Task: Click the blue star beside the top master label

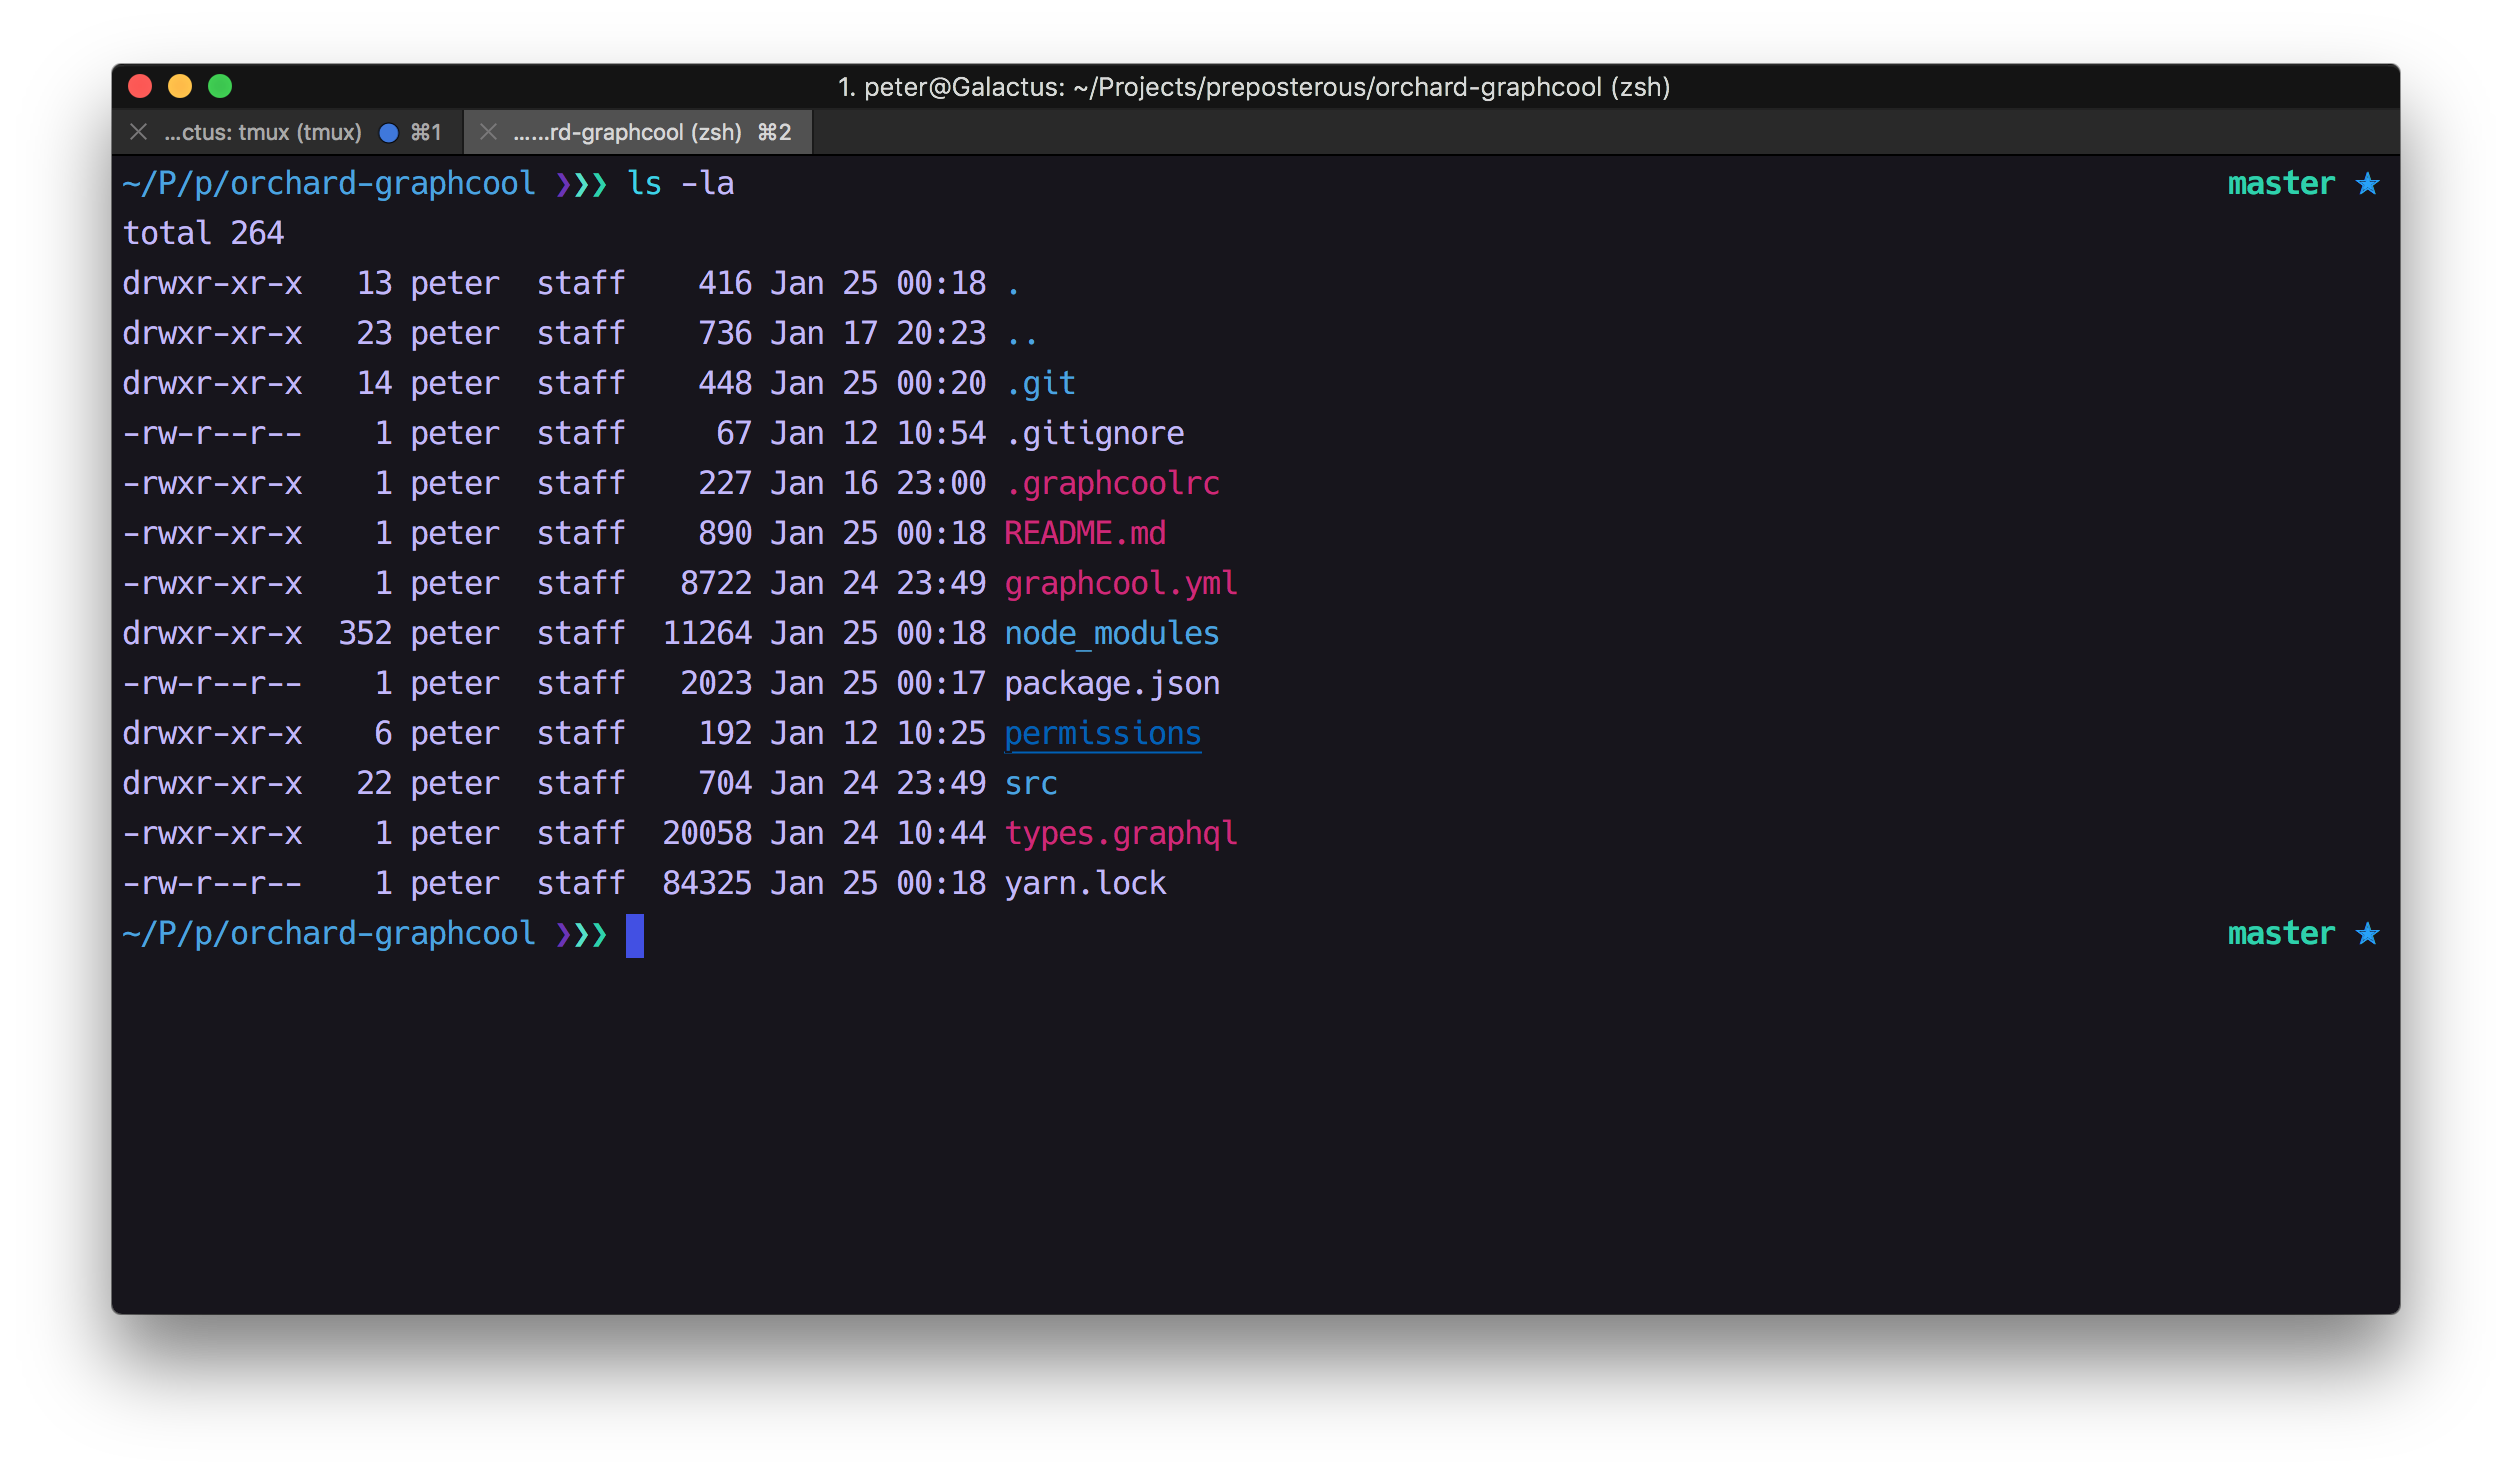Action: tap(2367, 184)
